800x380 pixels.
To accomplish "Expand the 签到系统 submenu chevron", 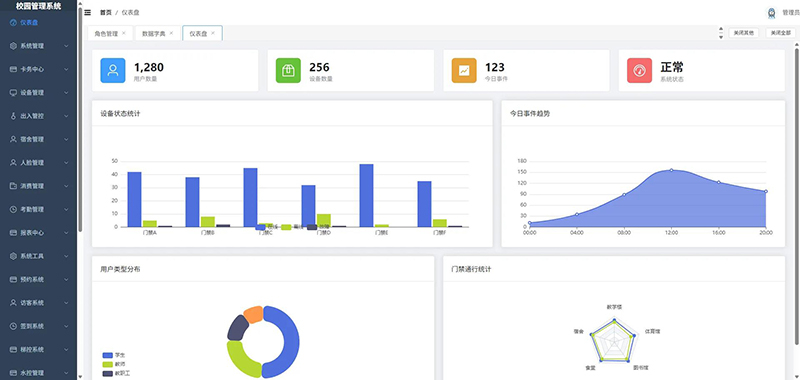I will tap(66, 326).
